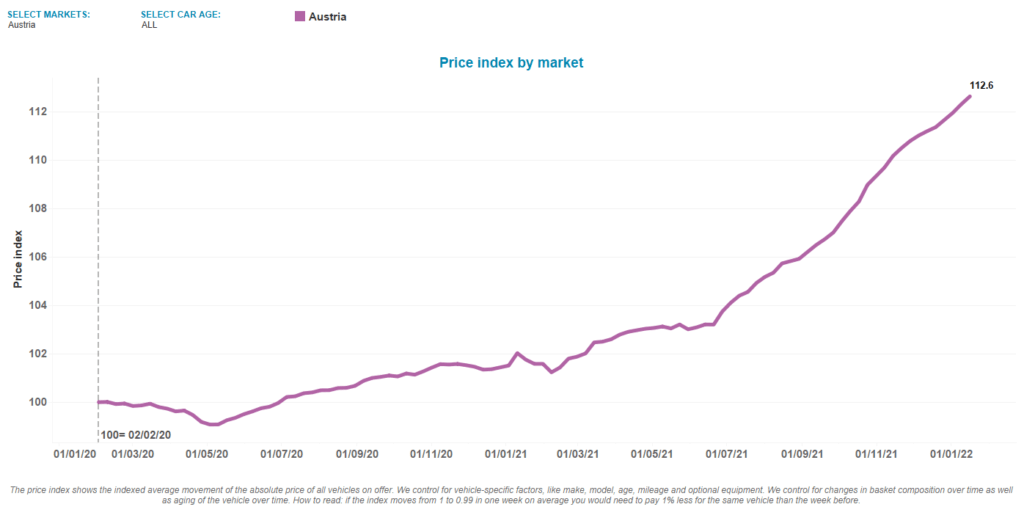Click the 100 y-axis tick label
This screenshot has height=529, width=1024.
pyautogui.click(x=67, y=402)
